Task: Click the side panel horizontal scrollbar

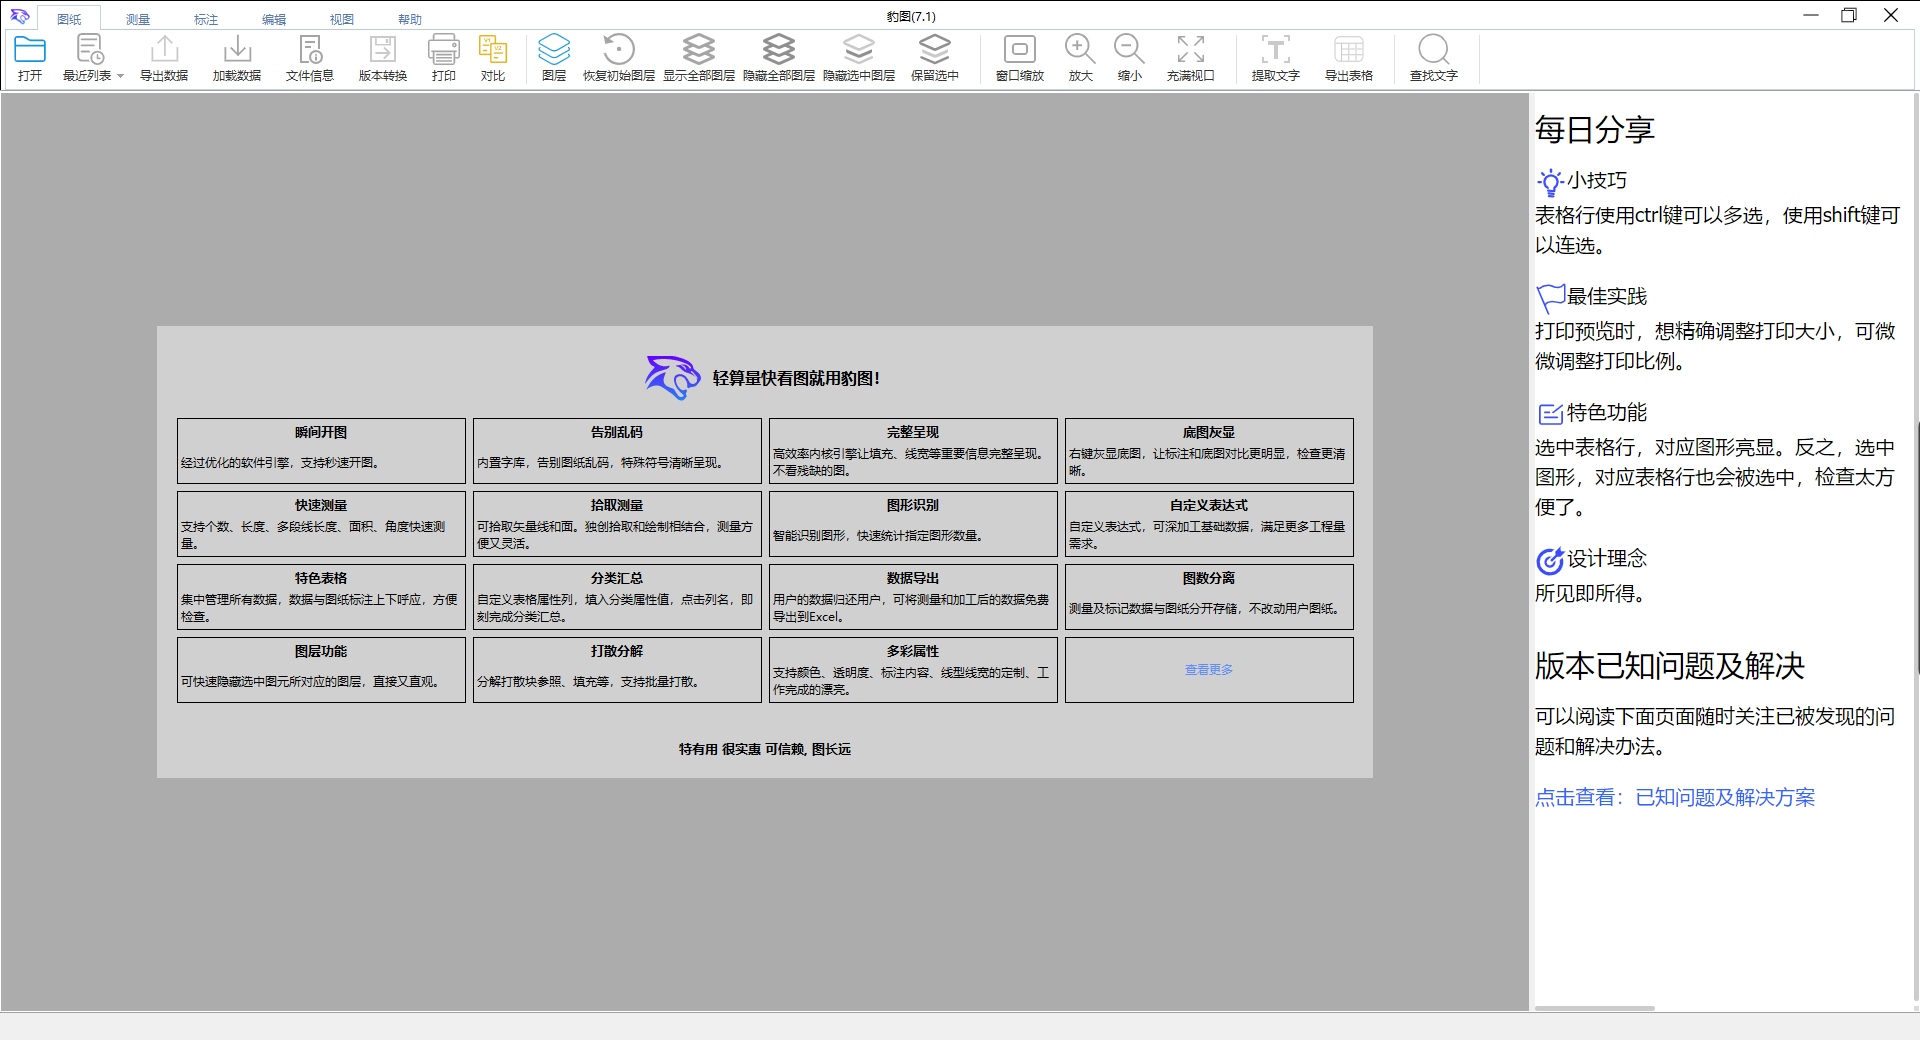Action: pyautogui.click(x=1595, y=1008)
